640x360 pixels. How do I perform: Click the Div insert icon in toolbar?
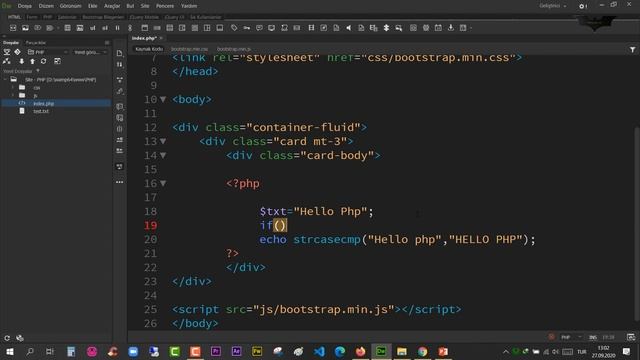13,28
